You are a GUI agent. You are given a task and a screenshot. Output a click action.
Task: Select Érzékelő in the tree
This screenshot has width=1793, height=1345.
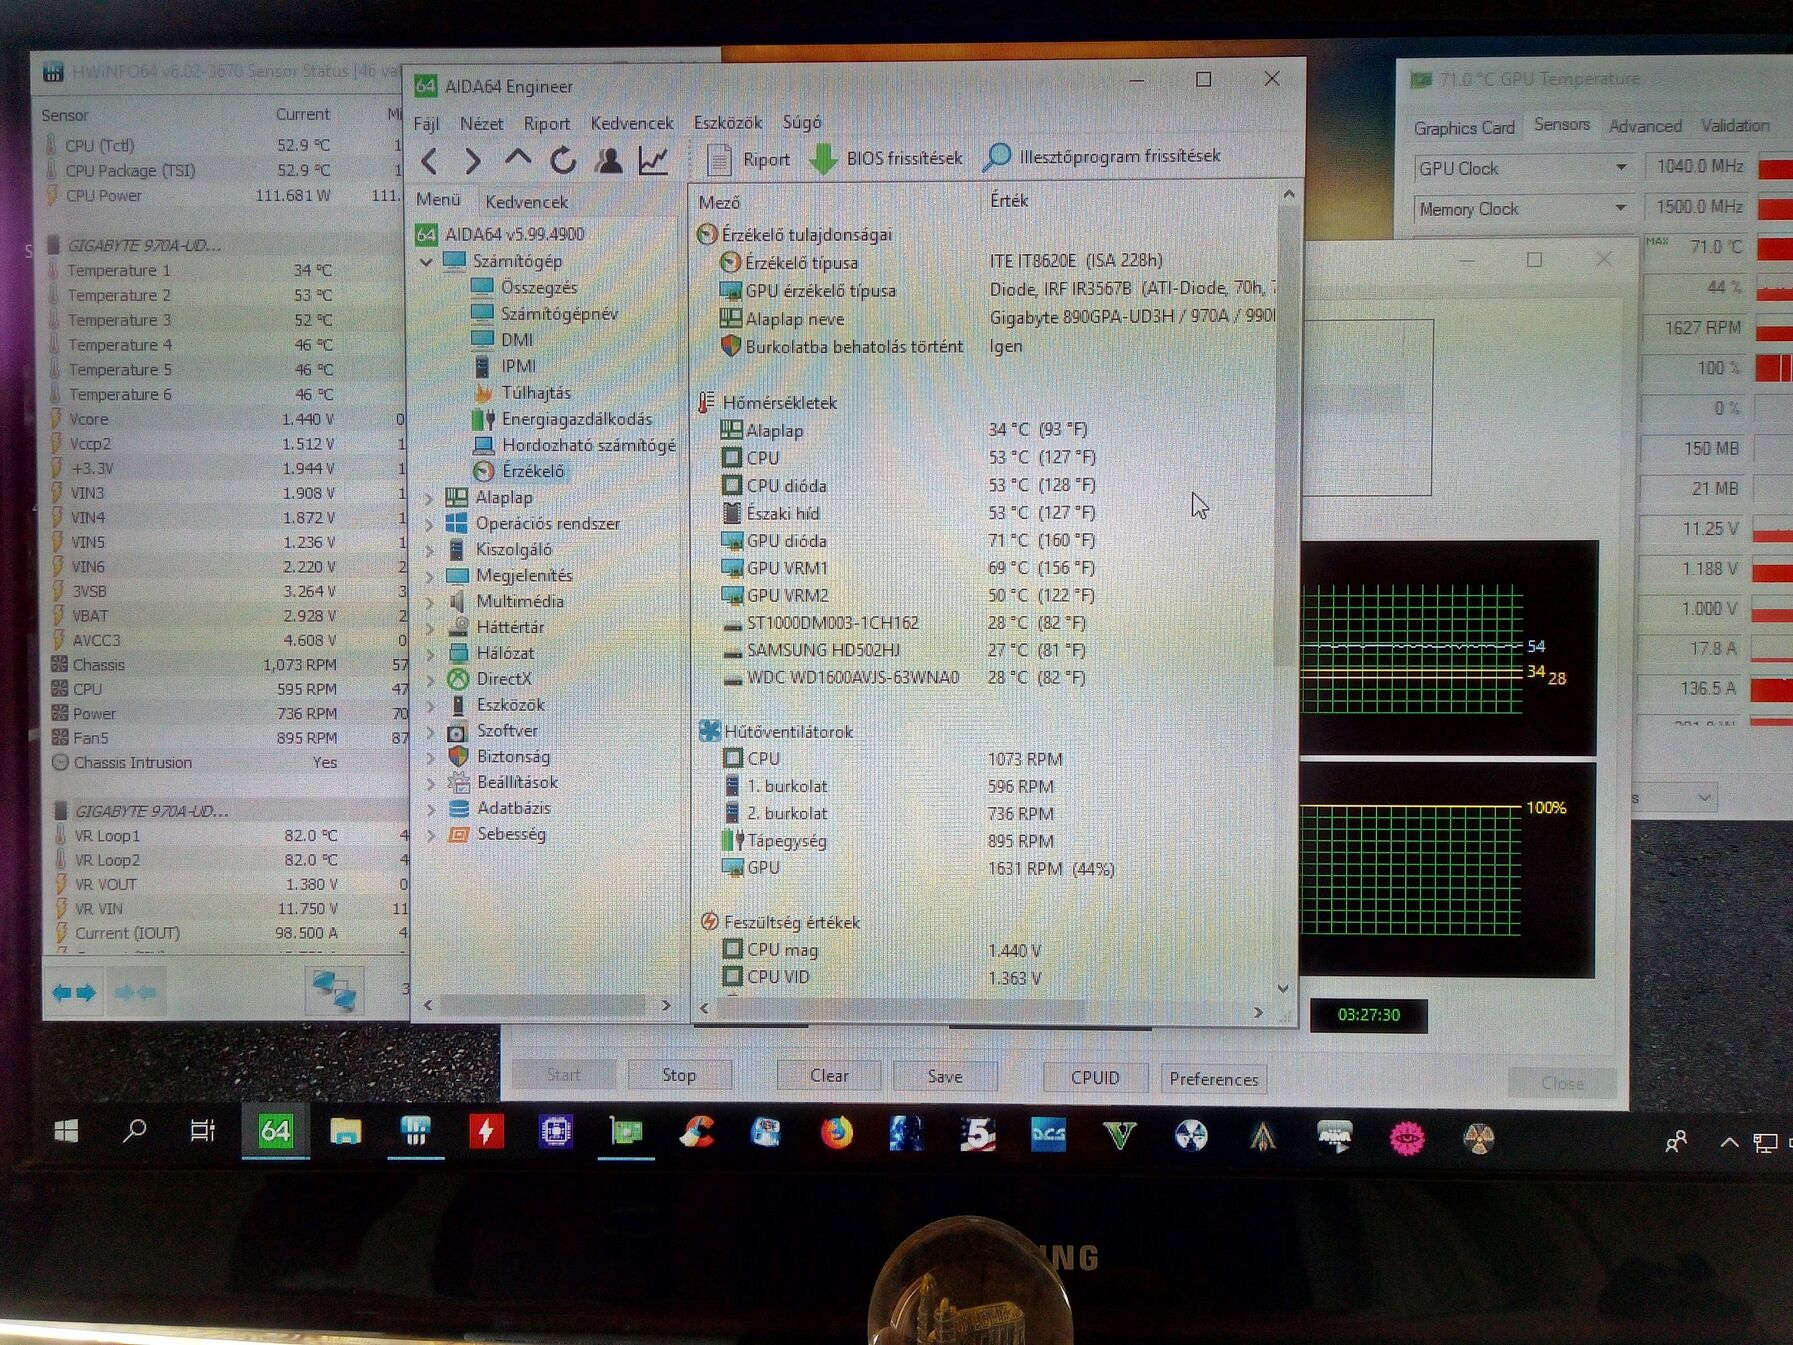click(532, 471)
